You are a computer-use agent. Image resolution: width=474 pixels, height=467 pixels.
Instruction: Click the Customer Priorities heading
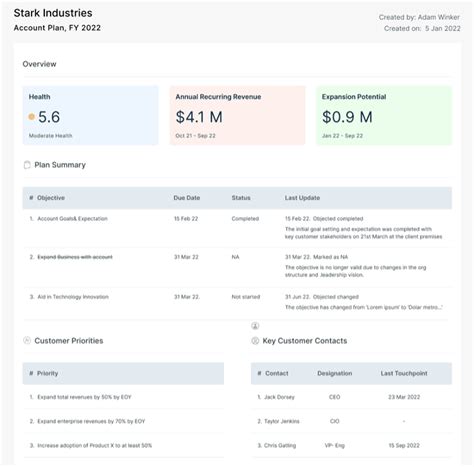click(x=69, y=341)
